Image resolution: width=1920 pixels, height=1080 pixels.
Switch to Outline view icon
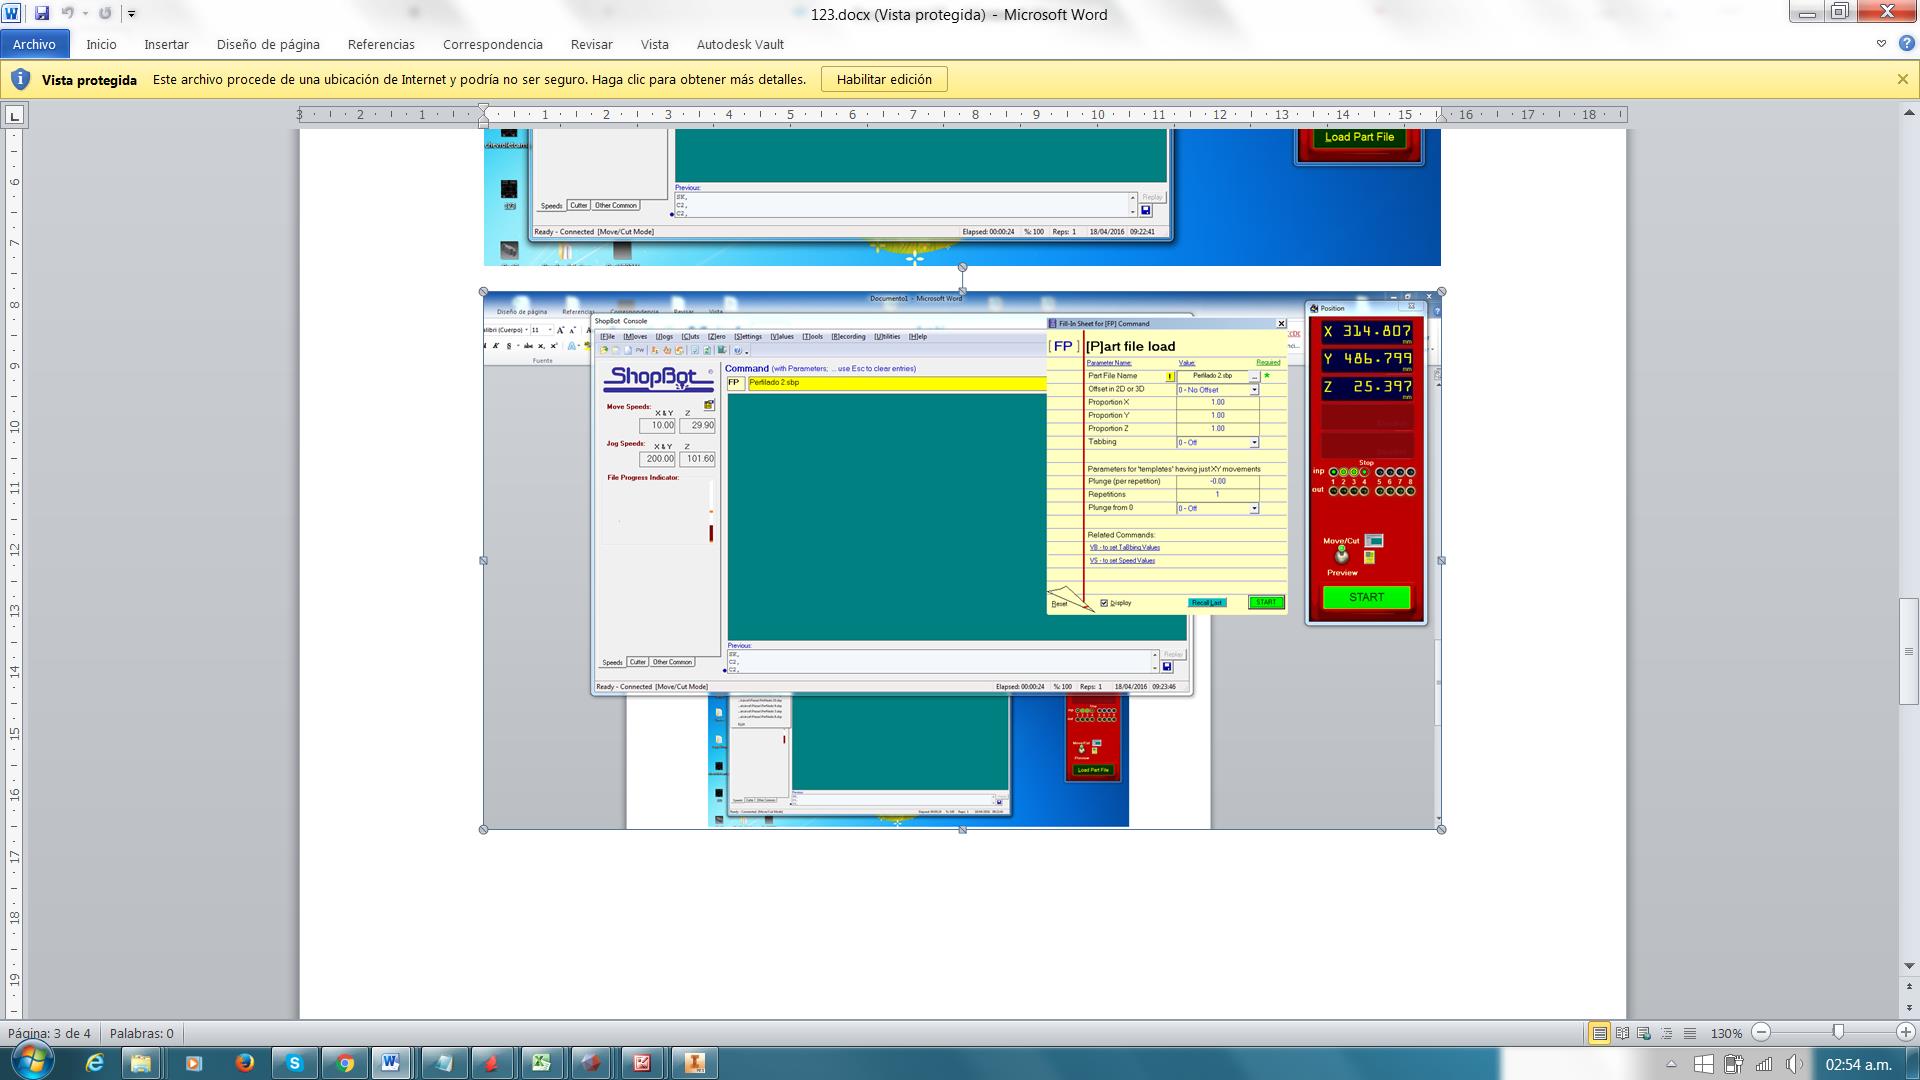[x=1667, y=1033]
